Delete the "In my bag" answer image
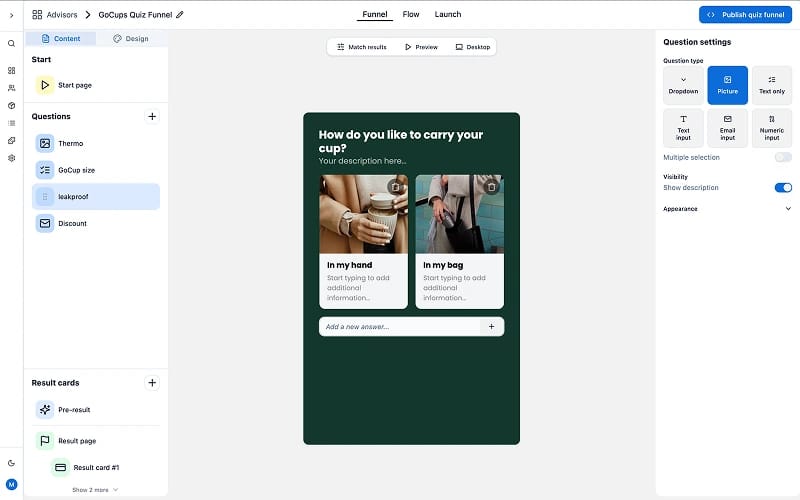The height and width of the screenshot is (500, 800). [x=491, y=187]
